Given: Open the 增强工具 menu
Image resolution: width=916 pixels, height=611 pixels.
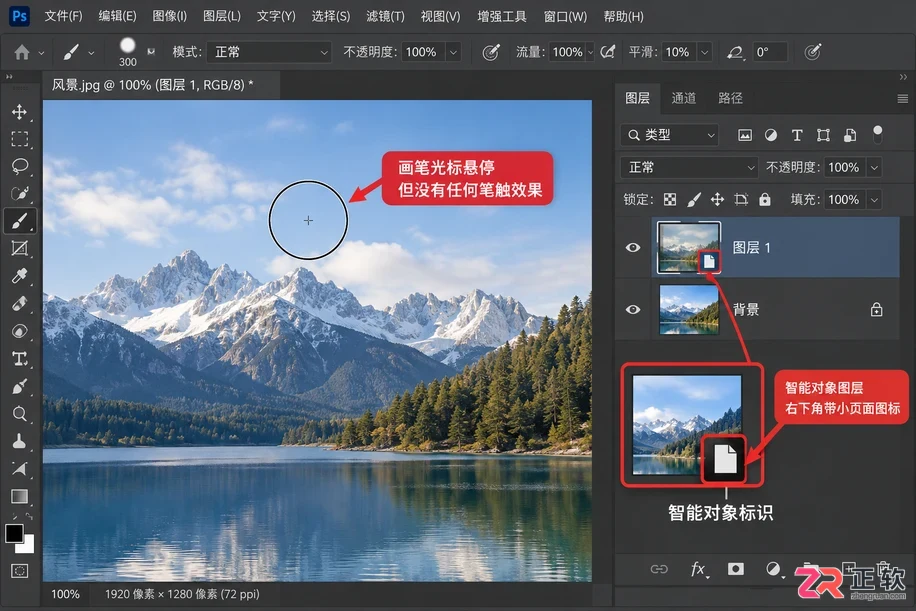Looking at the screenshot, I should pyautogui.click(x=502, y=16).
